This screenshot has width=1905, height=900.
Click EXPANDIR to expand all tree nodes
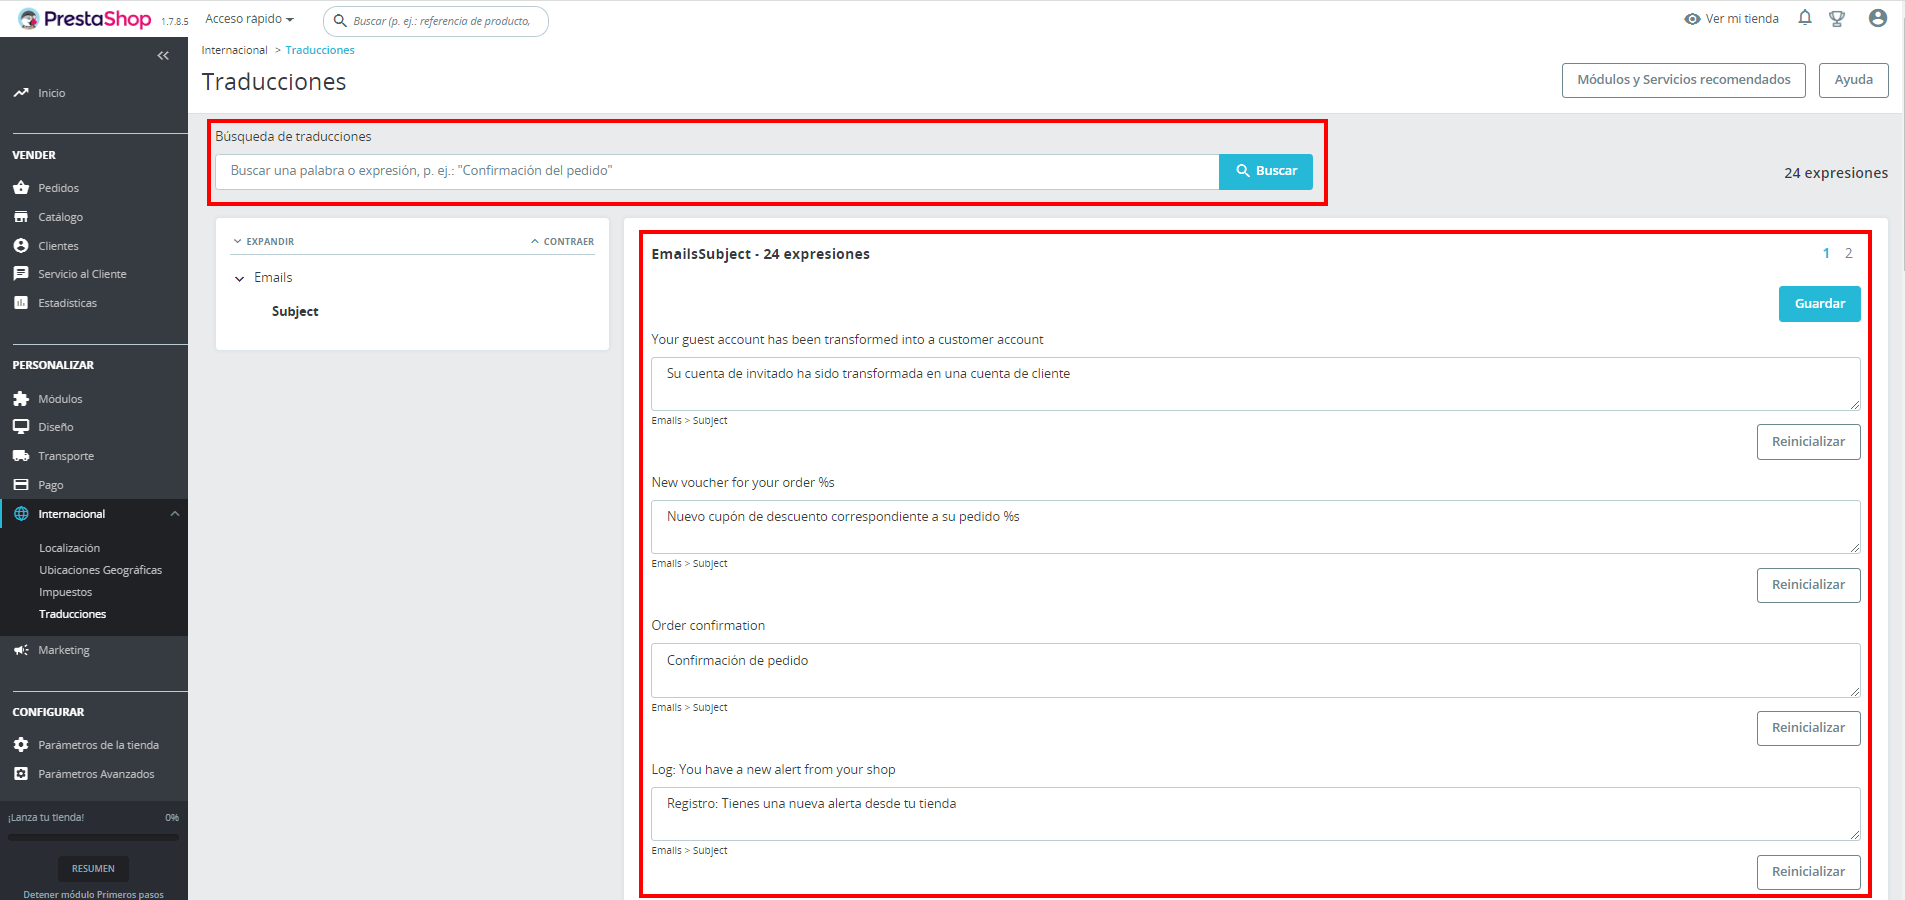coord(264,242)
